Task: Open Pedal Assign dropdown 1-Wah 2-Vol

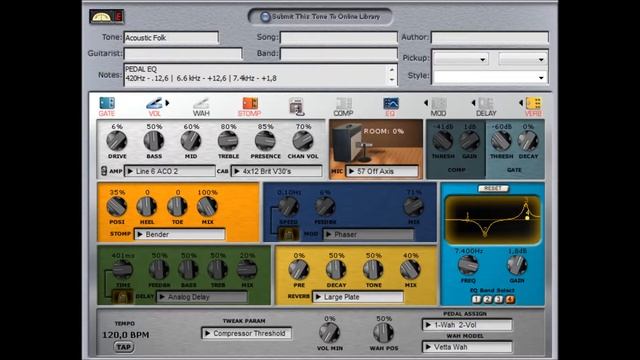Action: click(467, 325)
